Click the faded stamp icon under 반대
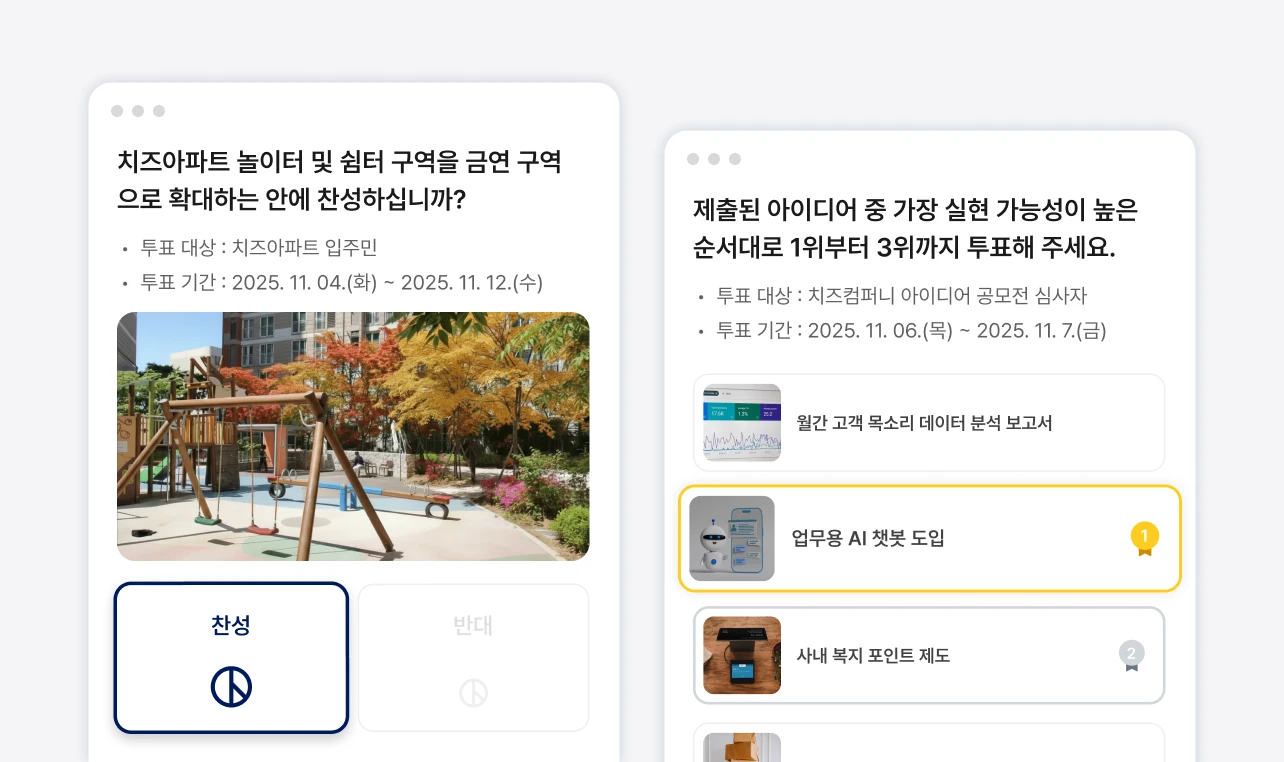Image resolution: width=1284 pixels, height=762 pixels. [473, 692]
